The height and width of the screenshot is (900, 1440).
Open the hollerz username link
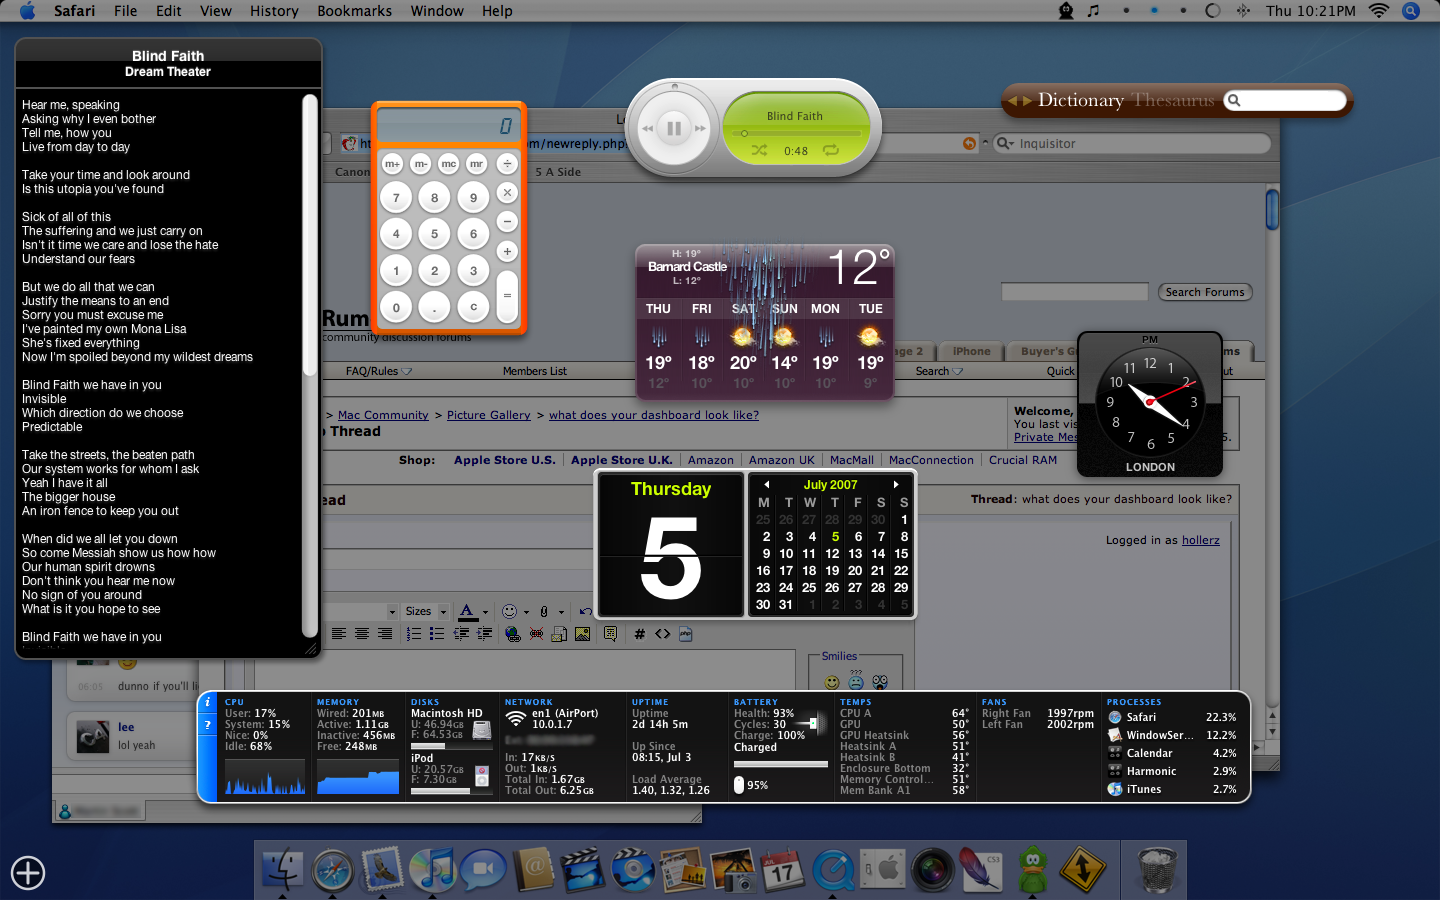(1201, 540)
